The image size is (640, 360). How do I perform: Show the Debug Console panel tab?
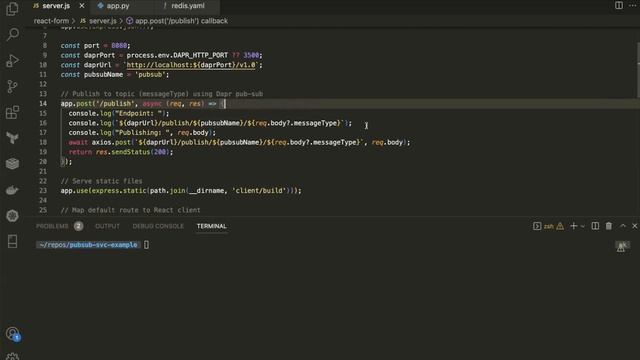click(x=158, y=226)
